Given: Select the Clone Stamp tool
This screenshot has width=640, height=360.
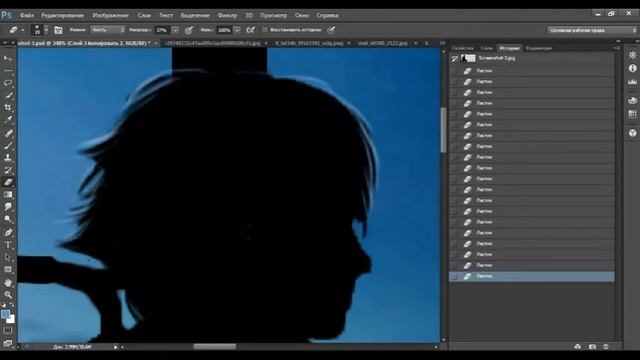Looking at the screenshot, I should click(8, 158).
